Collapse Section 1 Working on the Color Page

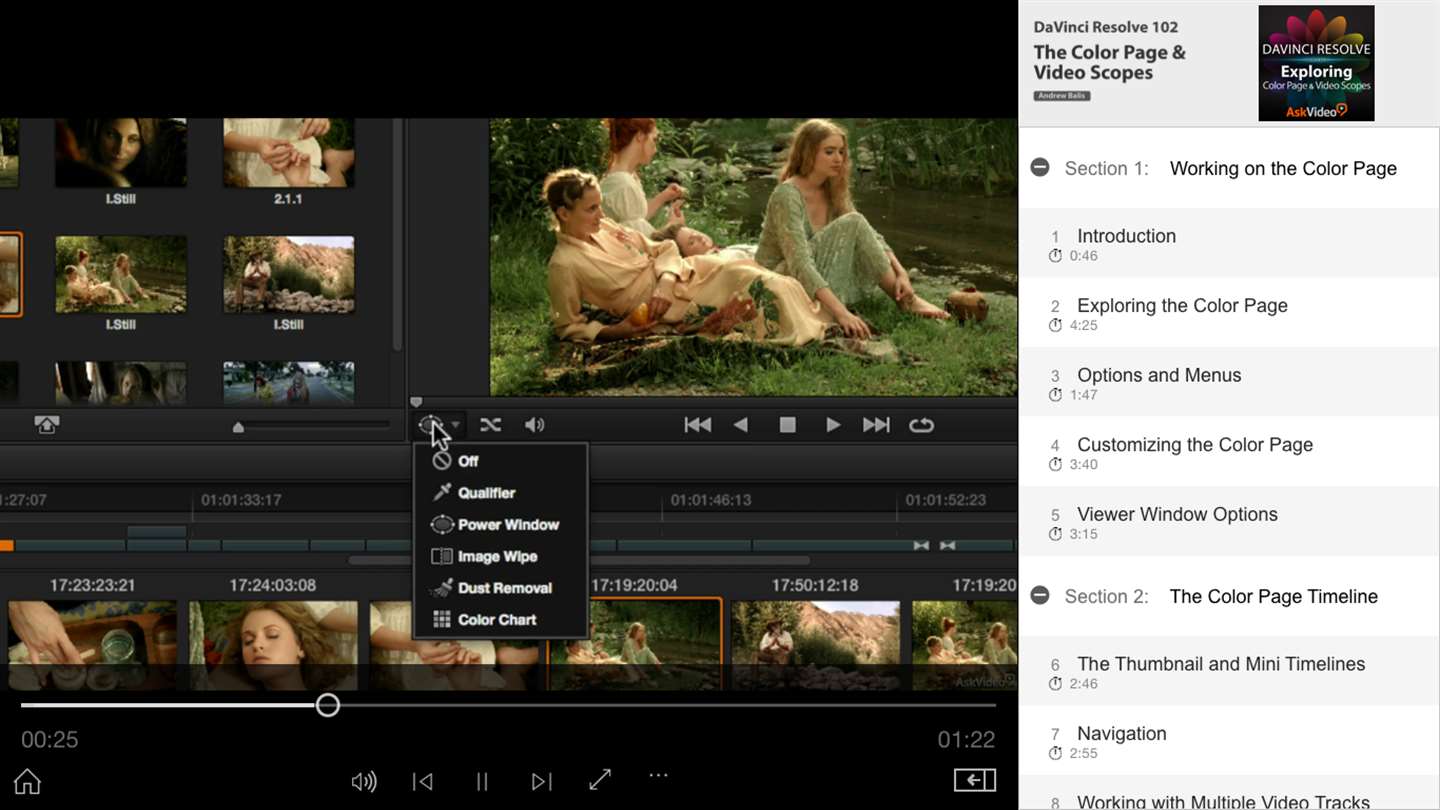coord(1040,168)
